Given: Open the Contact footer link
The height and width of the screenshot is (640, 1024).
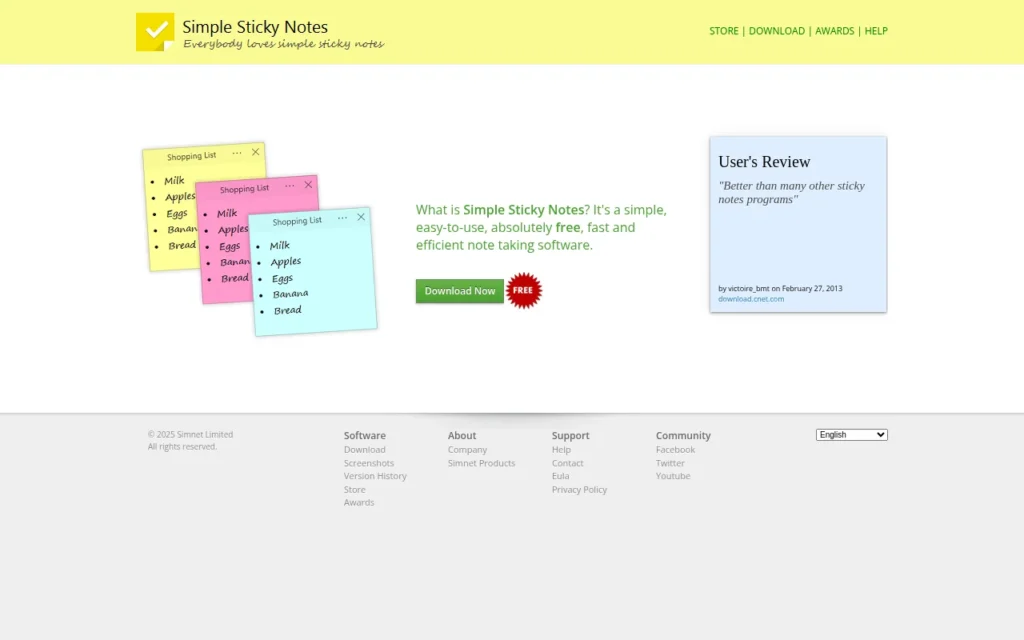Looking at the screenshot, I should point(568,463).
